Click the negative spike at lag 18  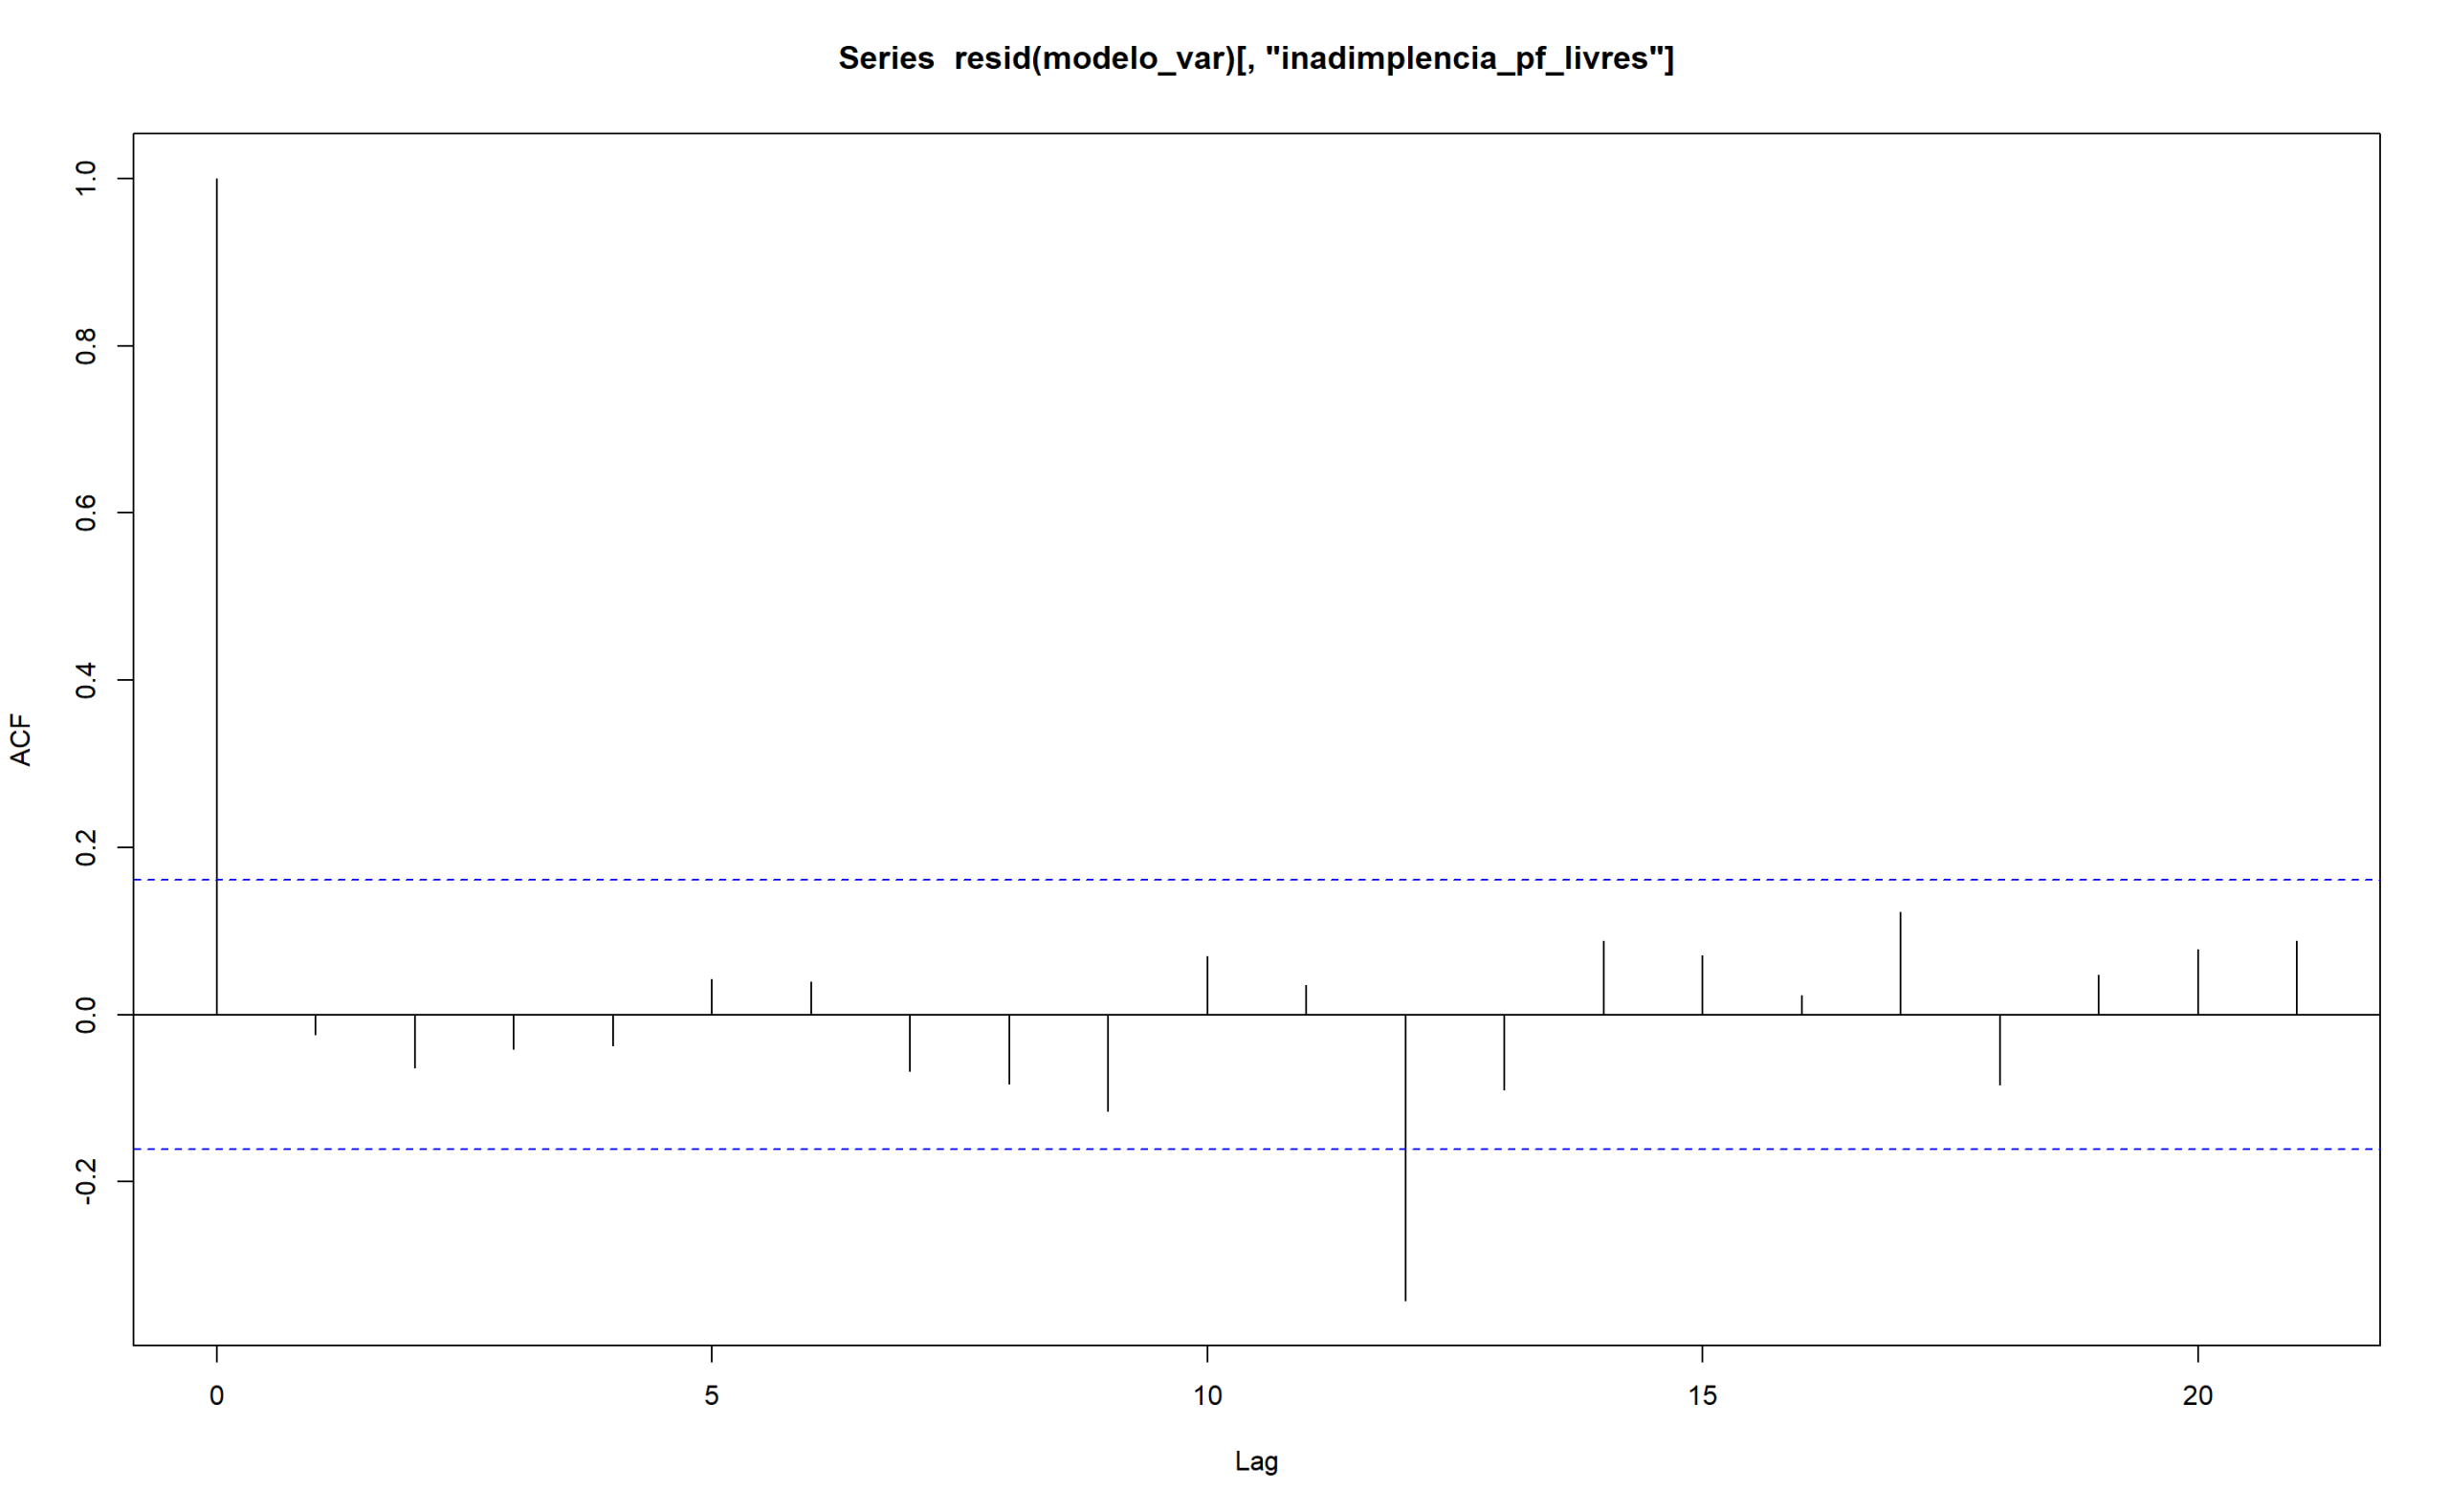click(x=1999, y=1050)
